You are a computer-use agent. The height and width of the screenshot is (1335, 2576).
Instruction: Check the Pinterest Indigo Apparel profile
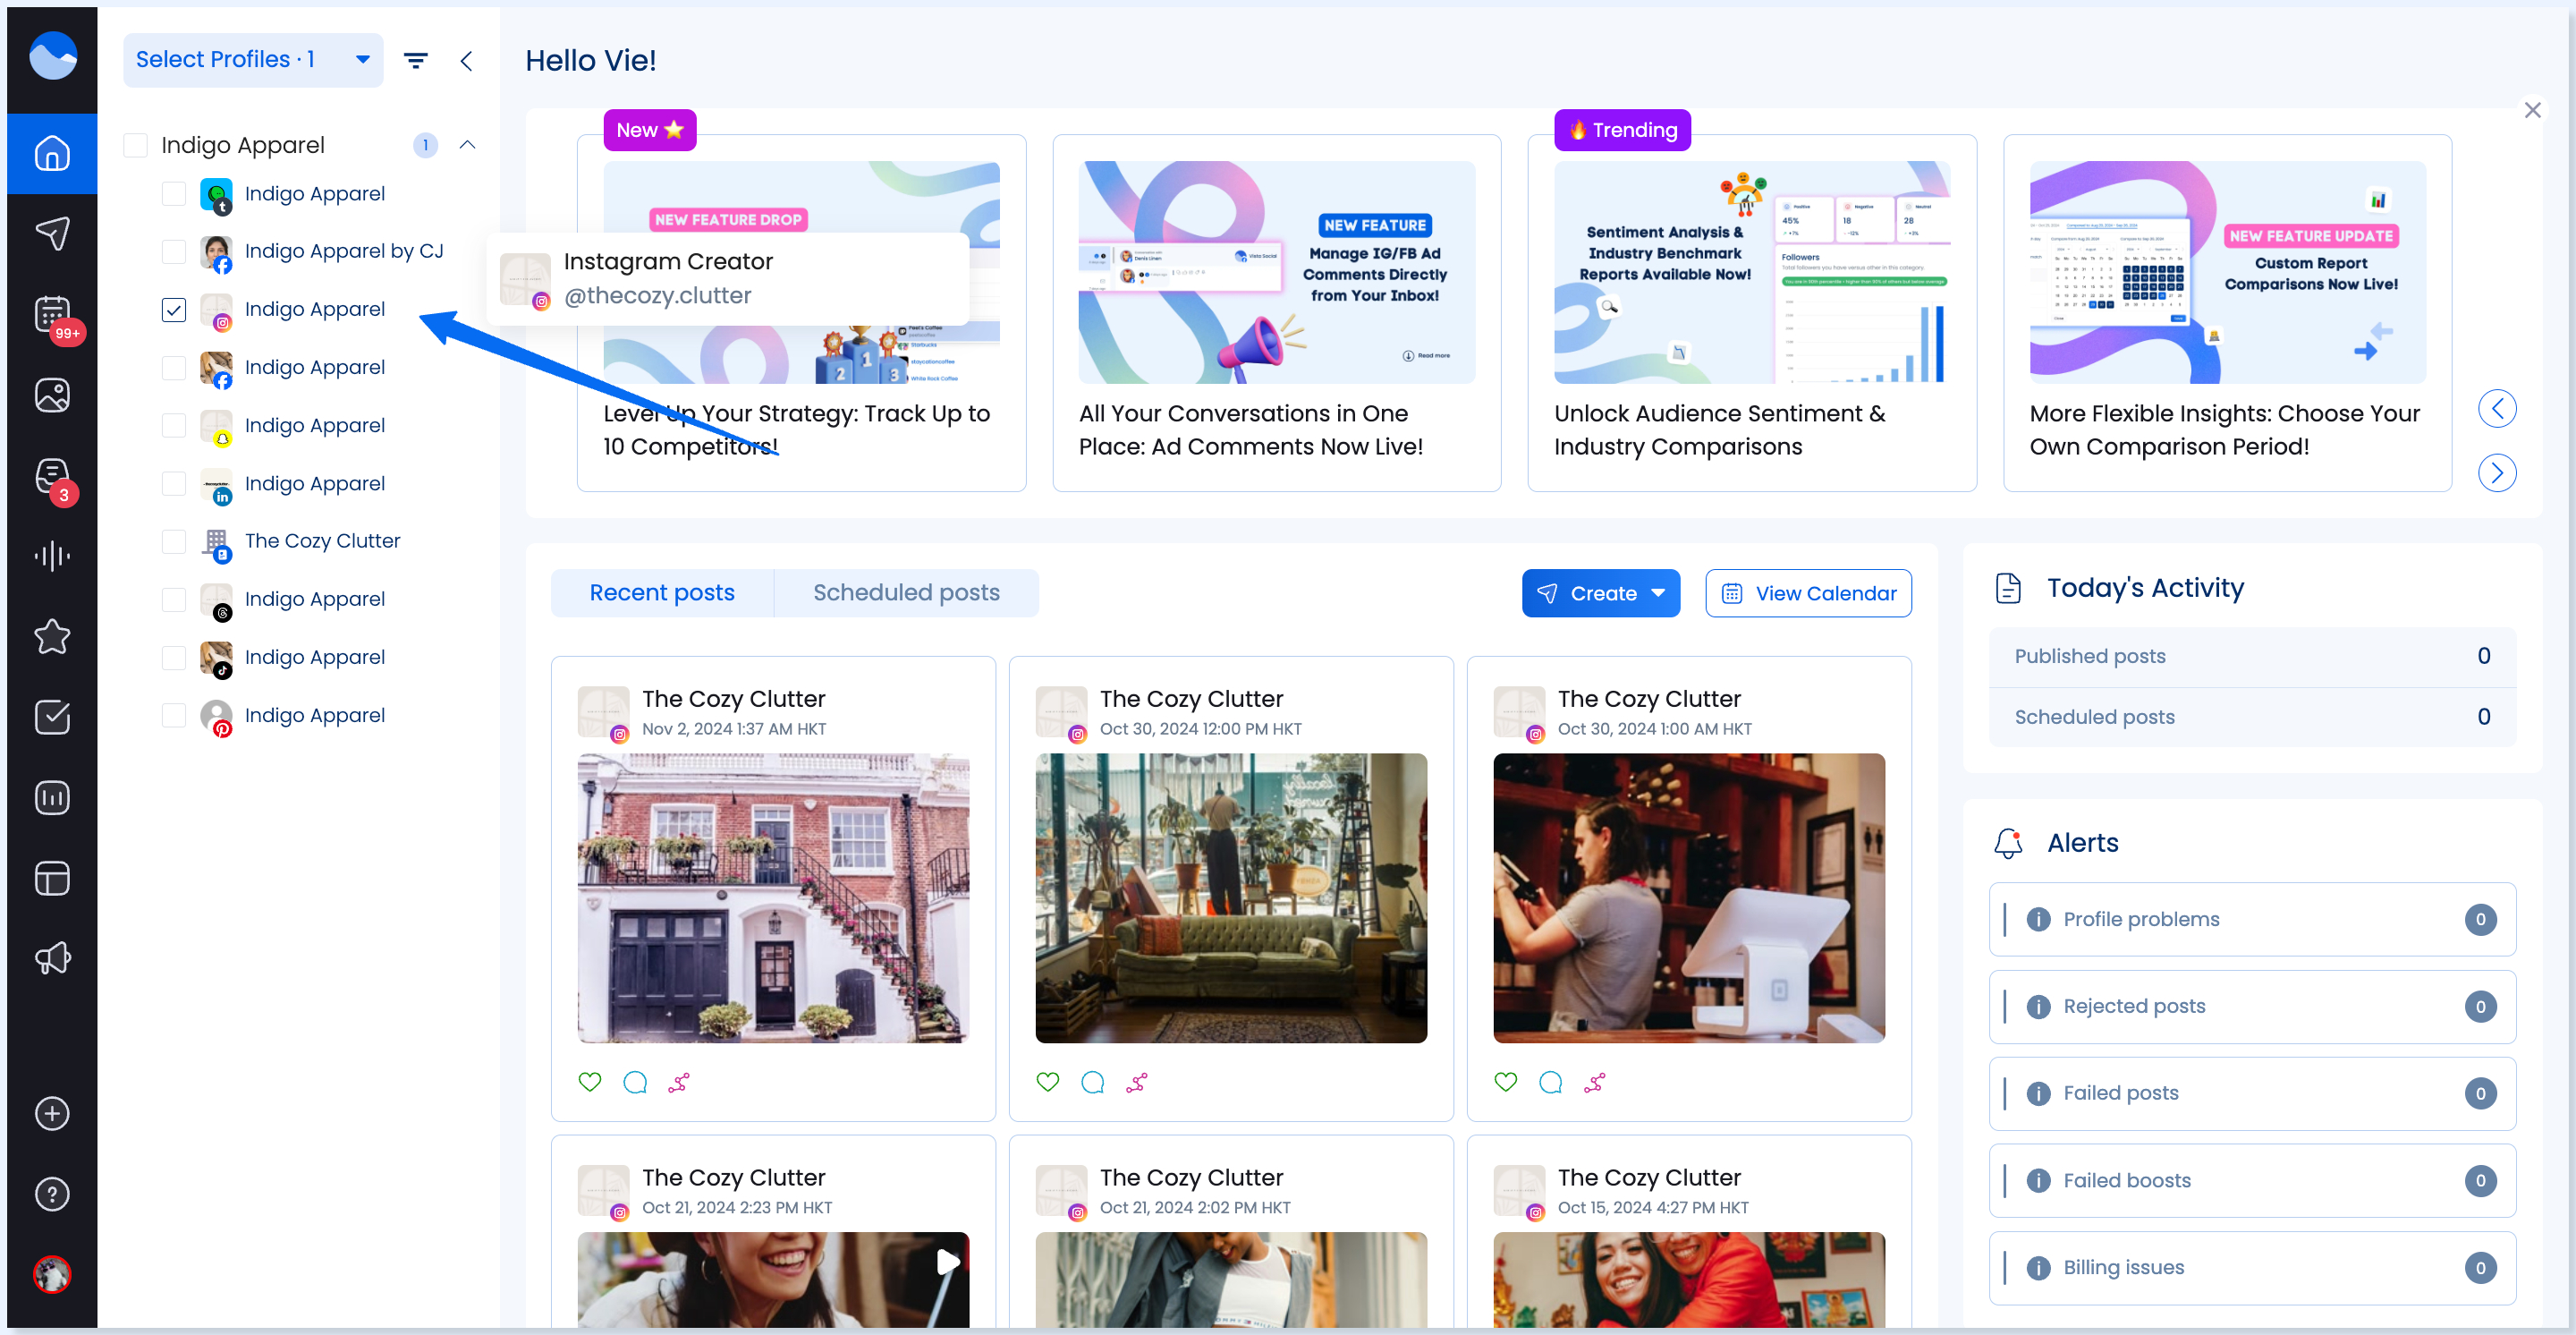point(174,715)
